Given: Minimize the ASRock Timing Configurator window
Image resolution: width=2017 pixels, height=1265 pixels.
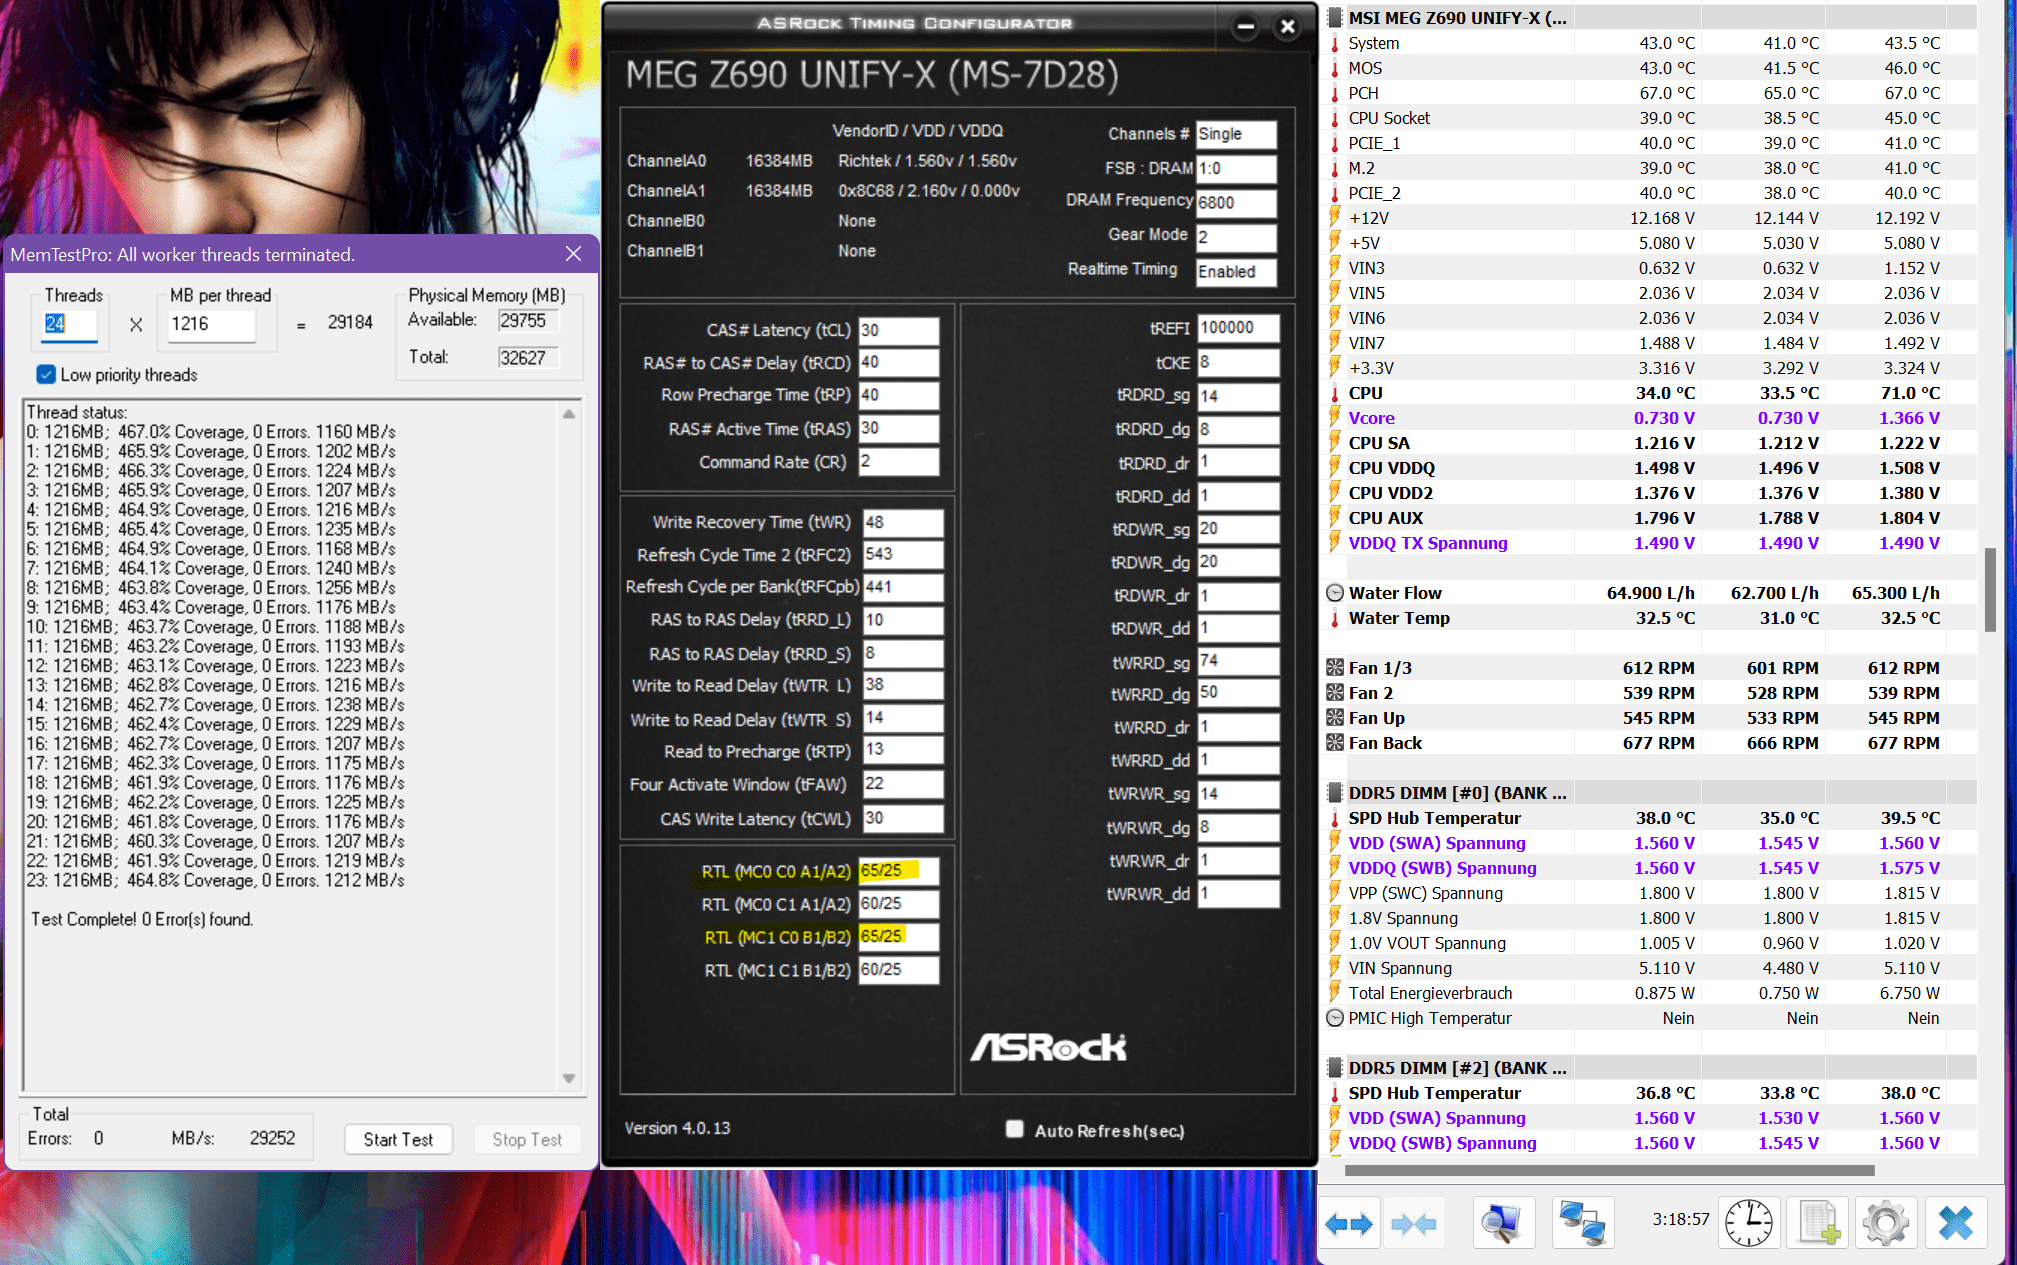Looking at the screenshot, I should pos(1245,27).
